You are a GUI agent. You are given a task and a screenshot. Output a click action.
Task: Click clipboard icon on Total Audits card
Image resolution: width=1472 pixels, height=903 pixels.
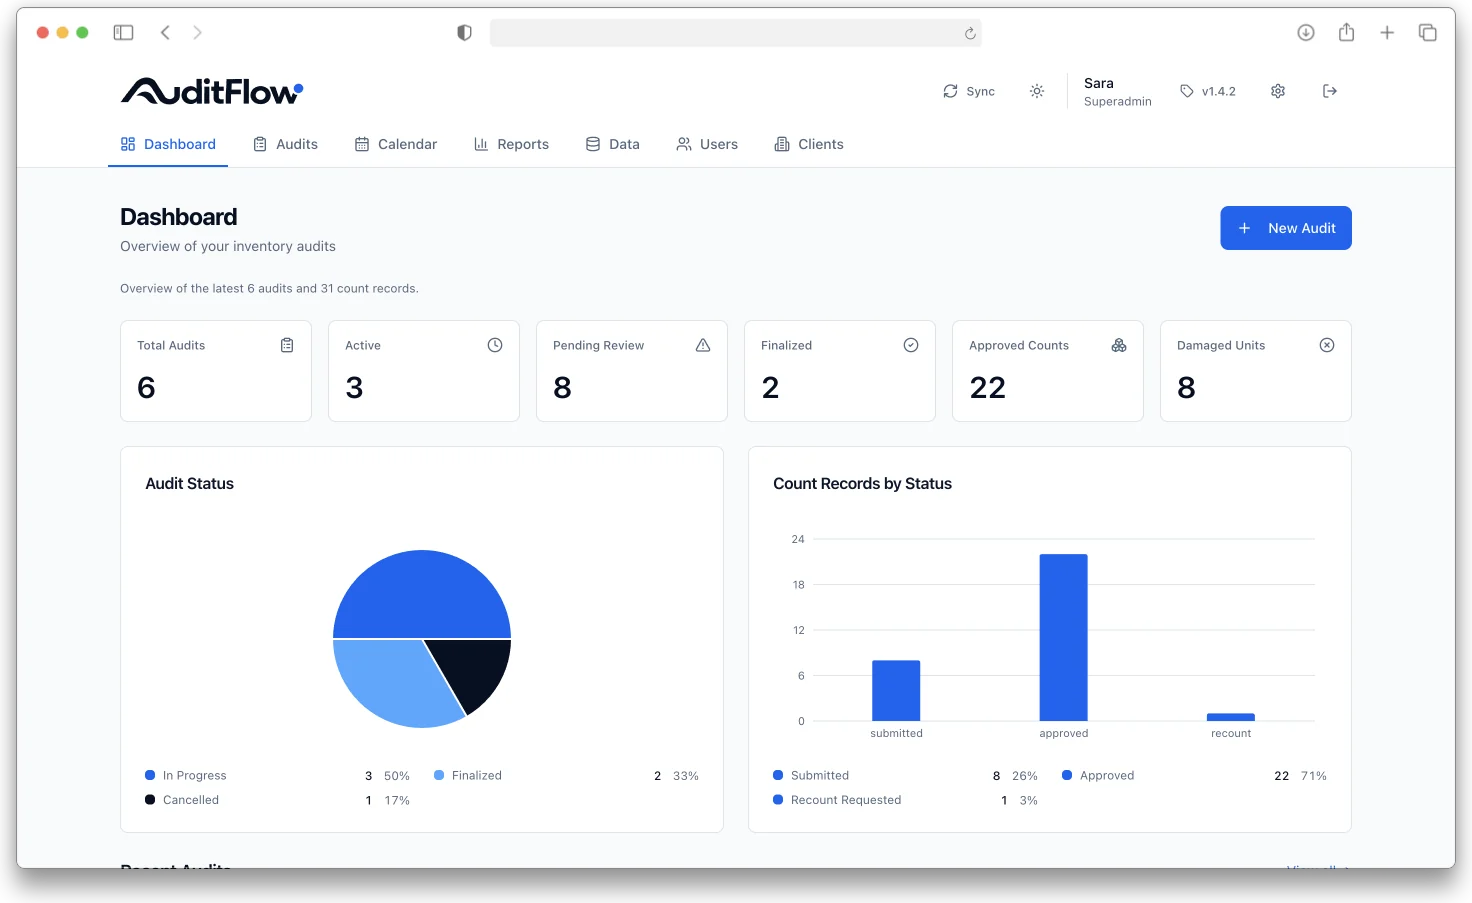(287, 345)
